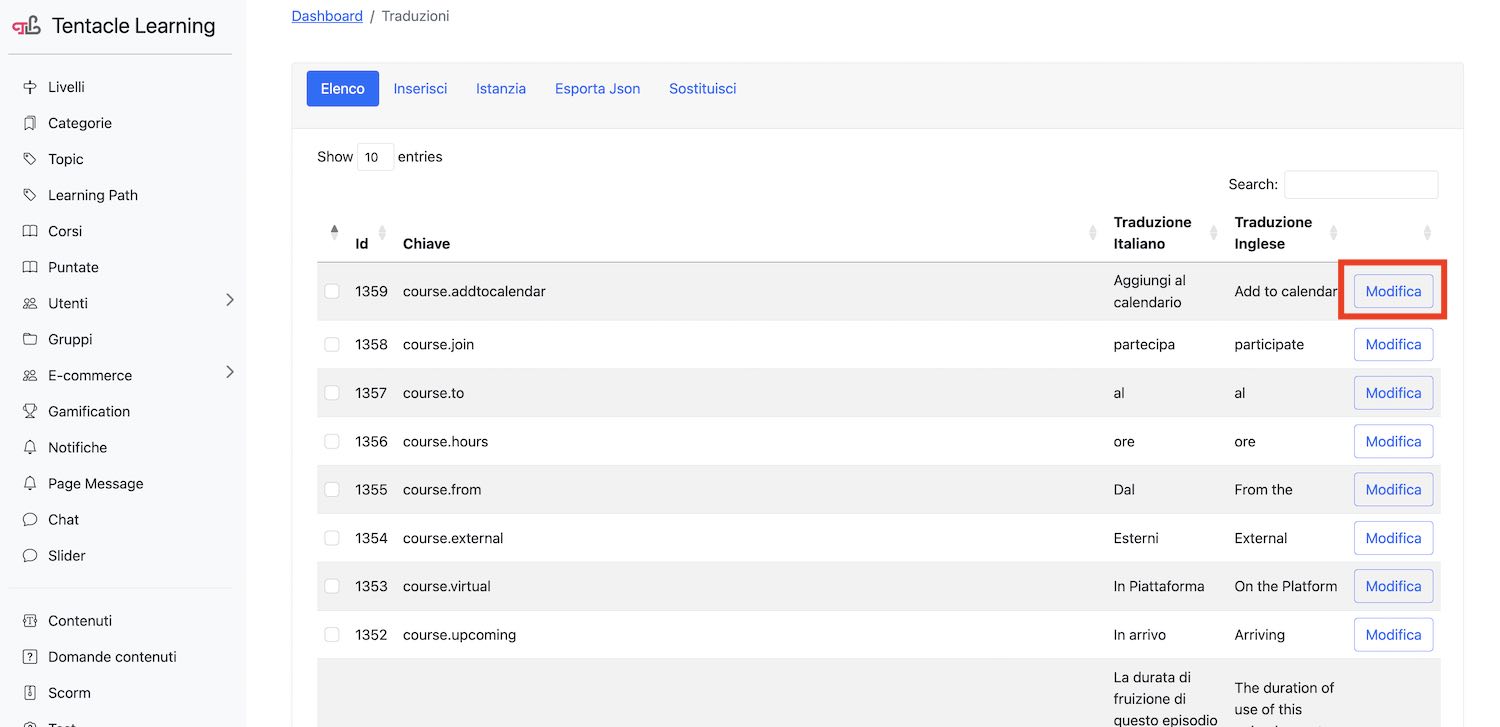
Task: Click the Notifiche bell icon
Action: [x=30, y=447]
